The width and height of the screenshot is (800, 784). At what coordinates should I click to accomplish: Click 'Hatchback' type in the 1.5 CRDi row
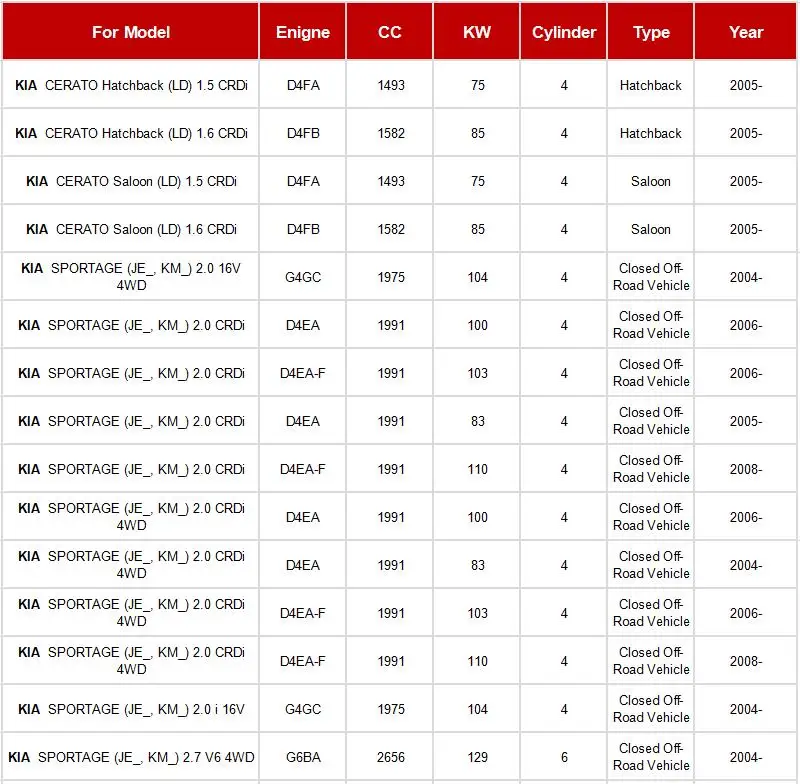[651, 85]
